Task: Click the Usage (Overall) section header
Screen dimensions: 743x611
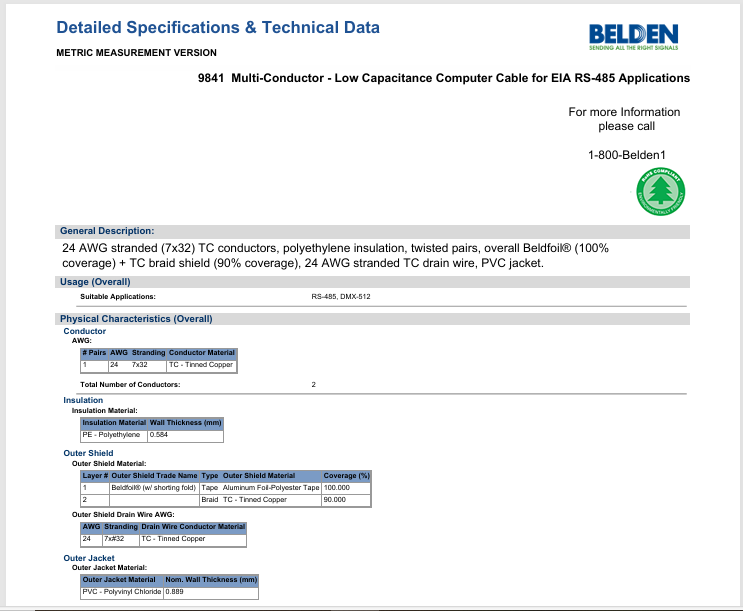Action: 95,282
